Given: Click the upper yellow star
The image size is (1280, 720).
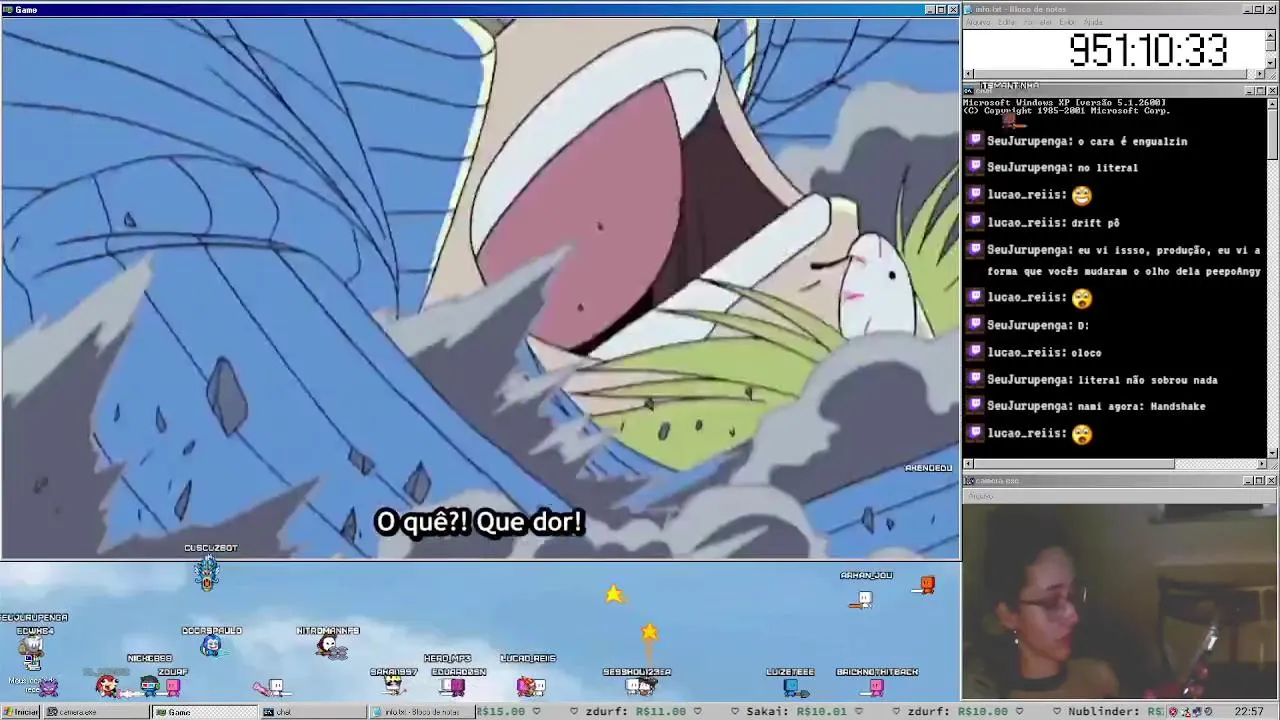Looking at the screenshot, I should (614, 595).
